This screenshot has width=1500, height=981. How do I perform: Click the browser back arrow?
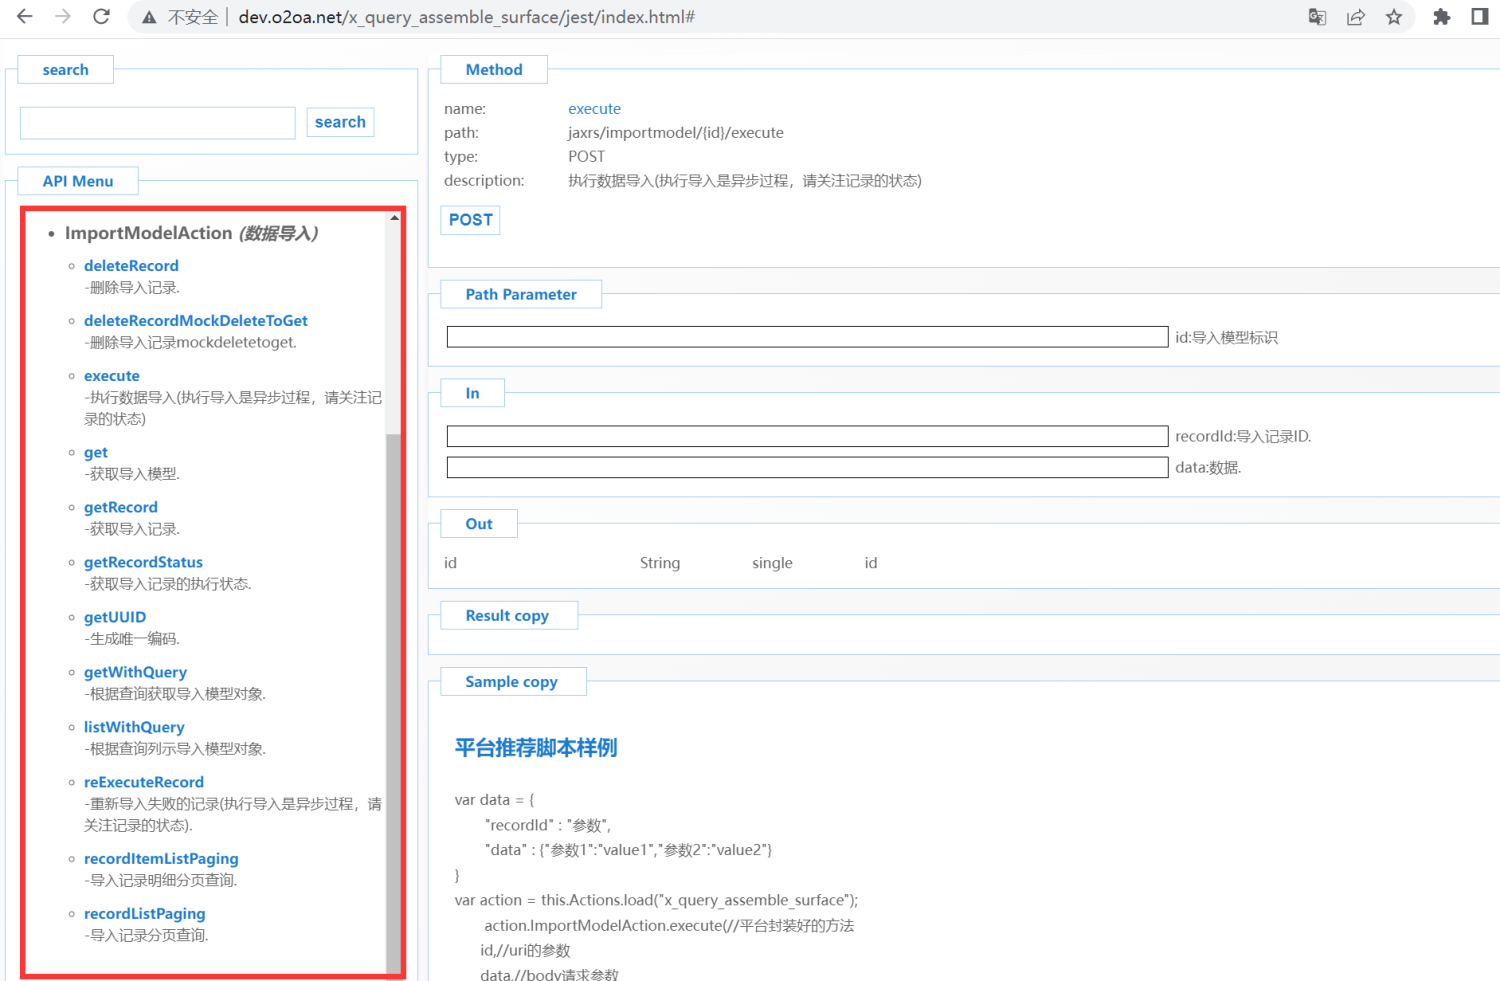(x=25, y=17)
